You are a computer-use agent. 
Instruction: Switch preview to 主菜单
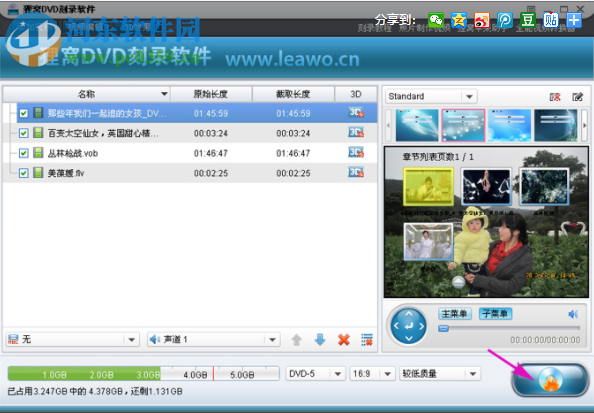click(x=455, y=314)
